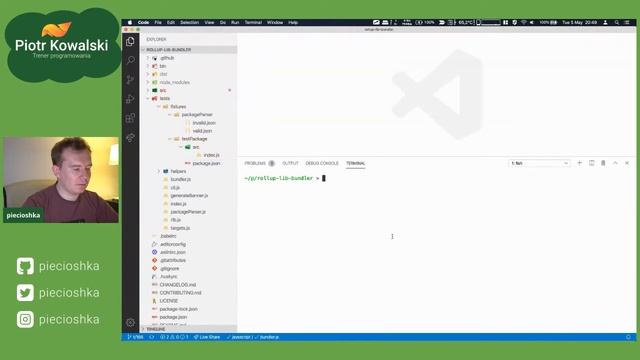The width and height of the screenshot is (640, 360).
Task: Click the new terminal plus icon
Action: [579, 163]
